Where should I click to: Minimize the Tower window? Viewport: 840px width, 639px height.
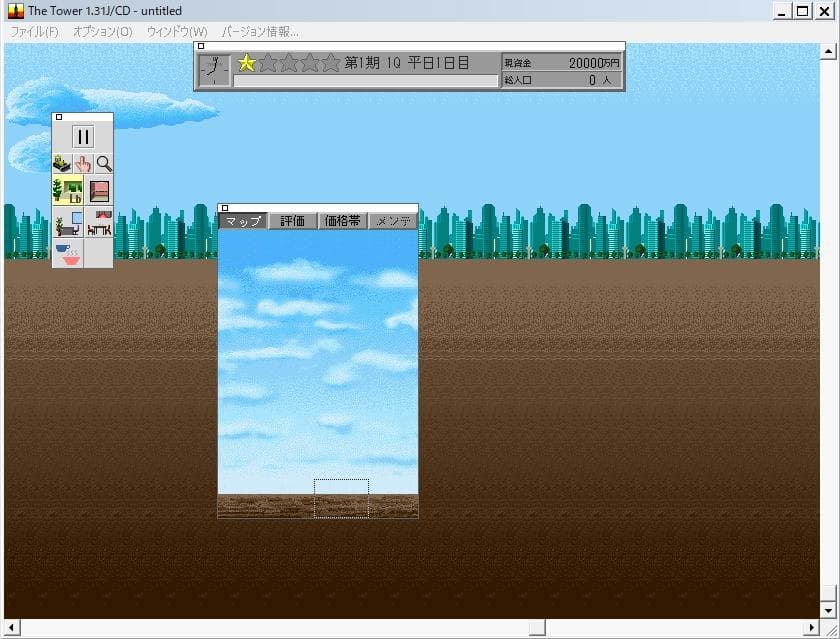(782, 11)
